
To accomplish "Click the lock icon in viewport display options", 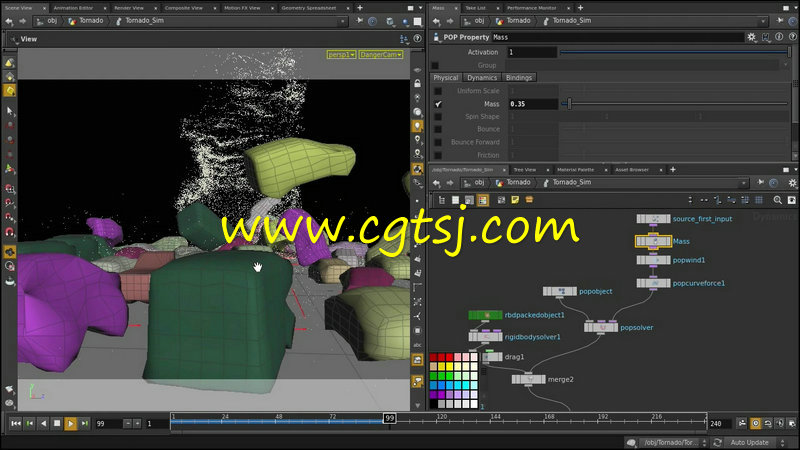I will (417, 83).
